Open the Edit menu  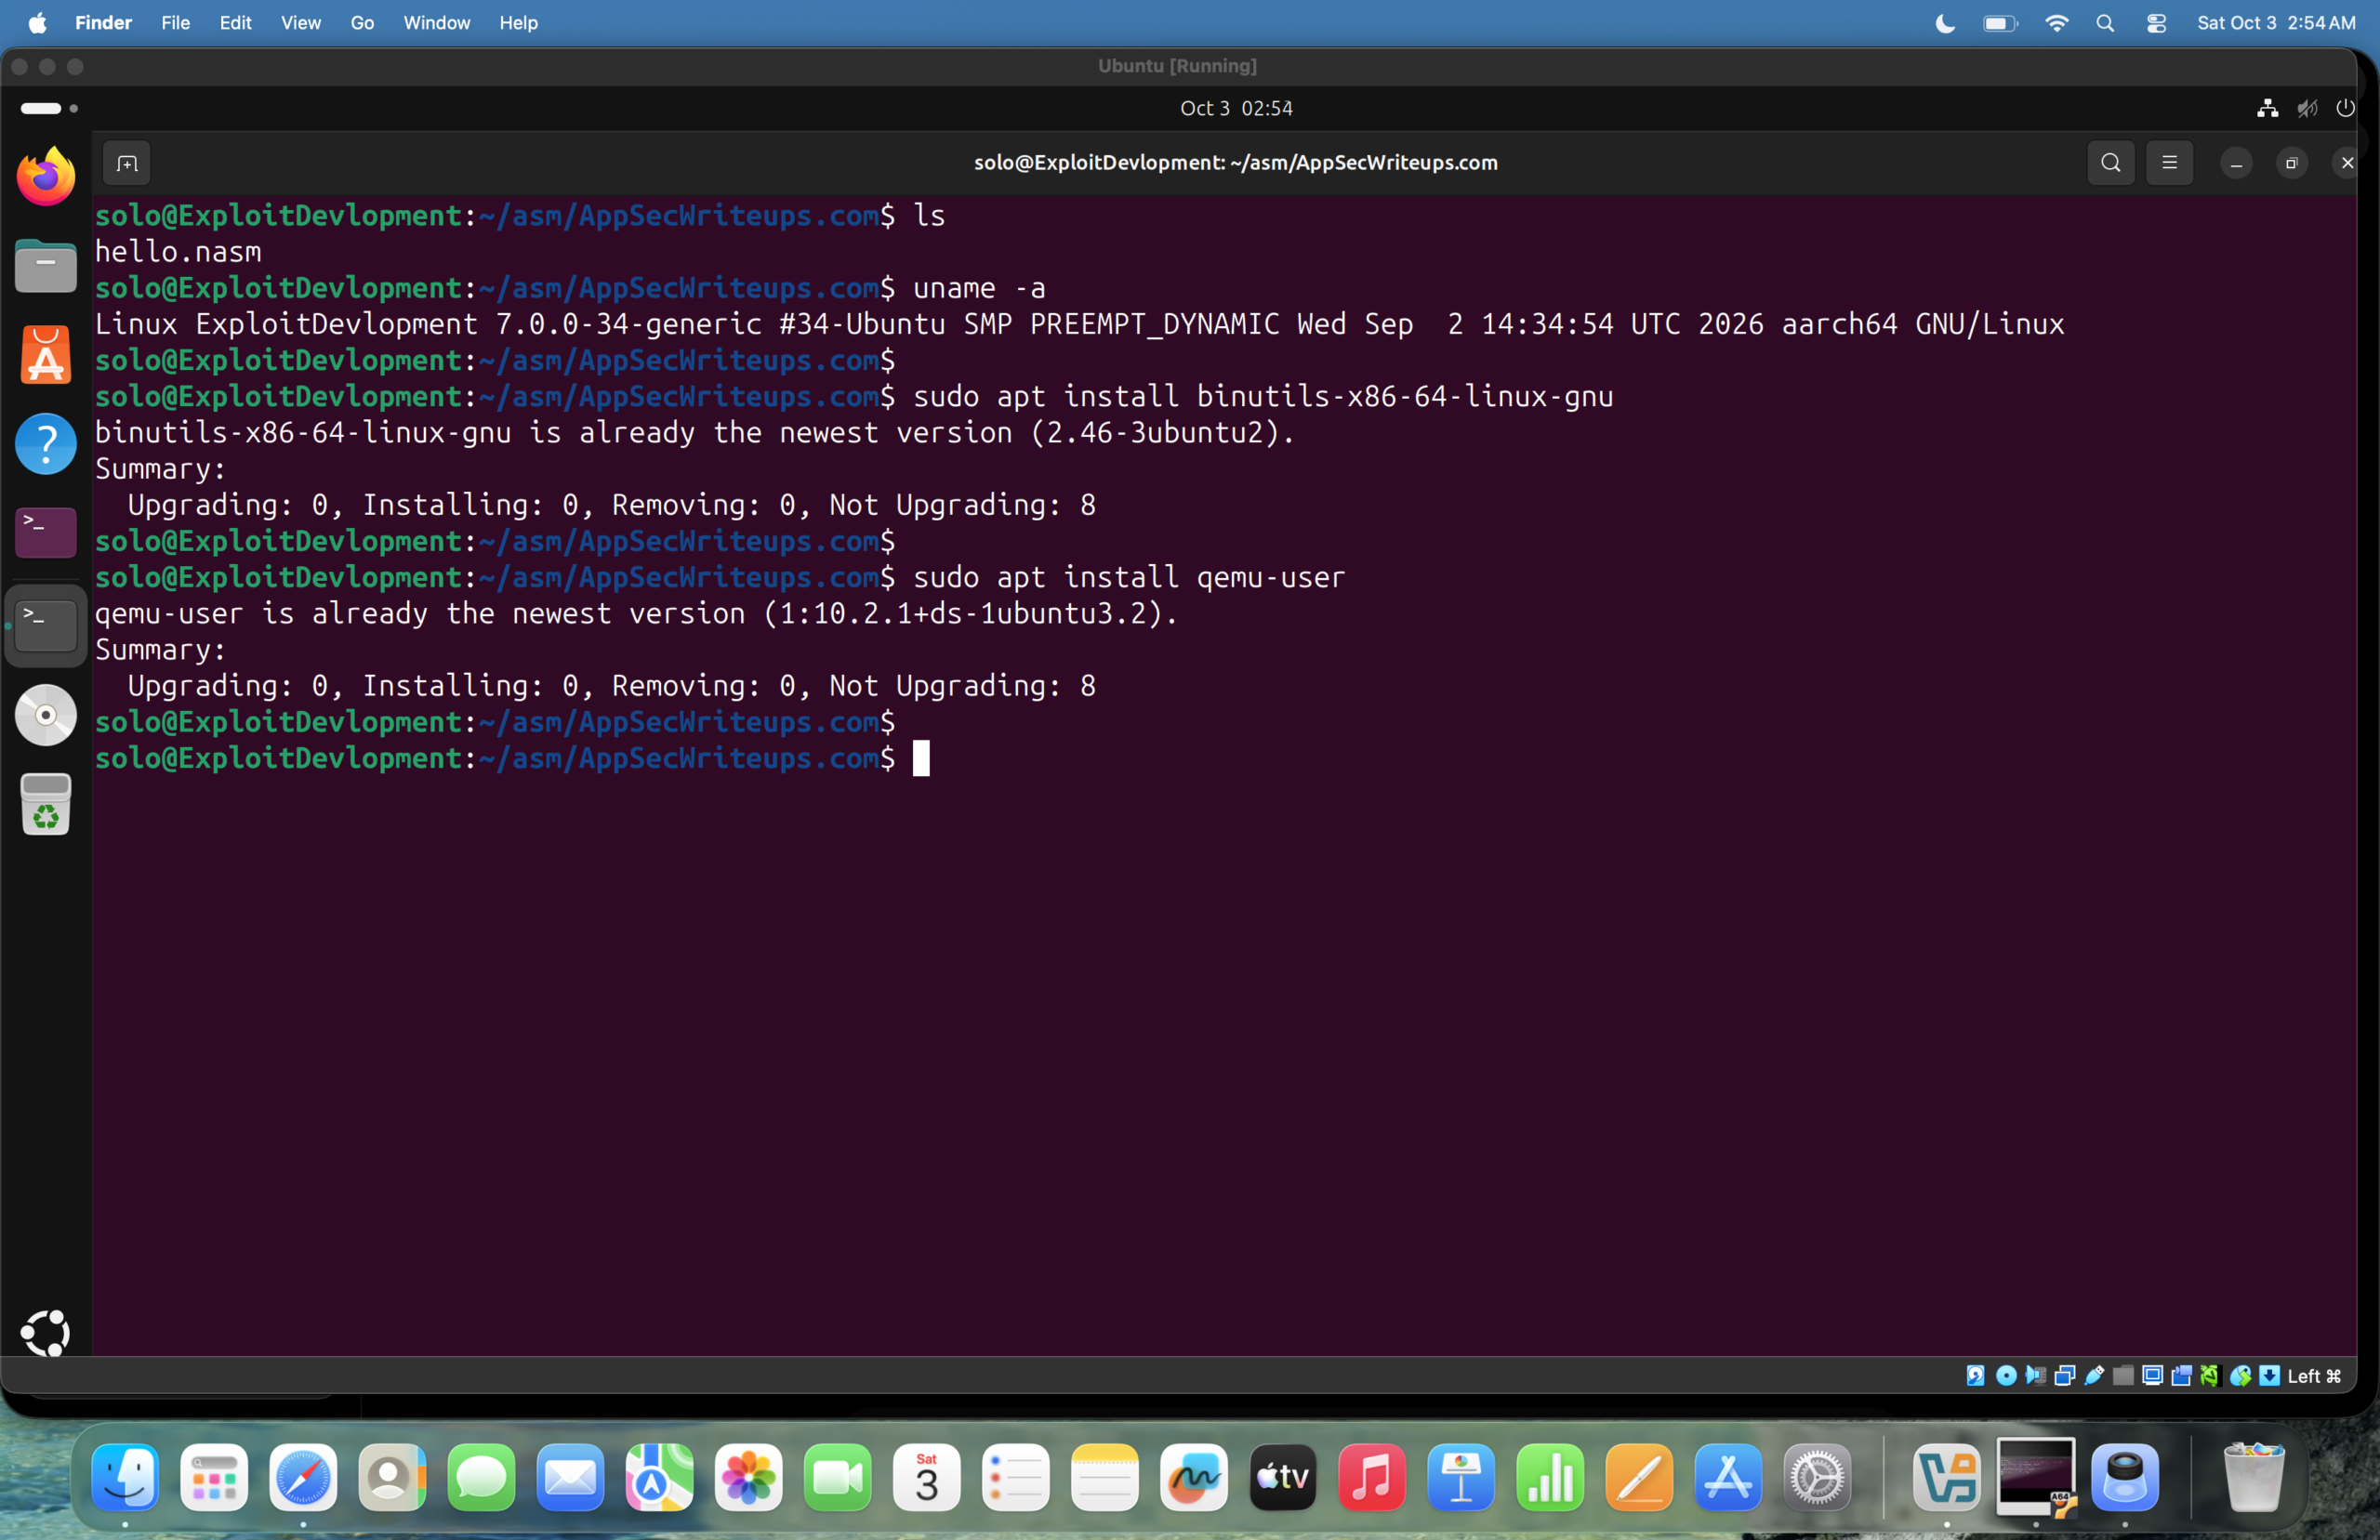click(x=235, y=22)
